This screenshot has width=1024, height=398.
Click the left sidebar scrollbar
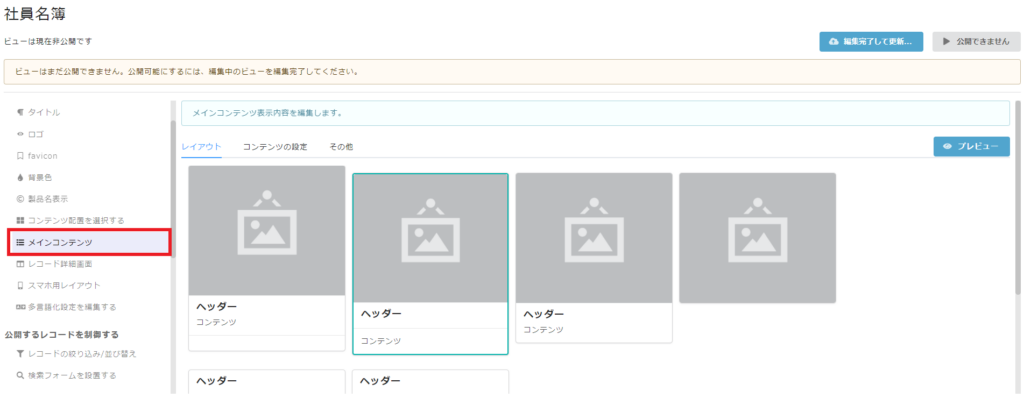tap(173, 190)
